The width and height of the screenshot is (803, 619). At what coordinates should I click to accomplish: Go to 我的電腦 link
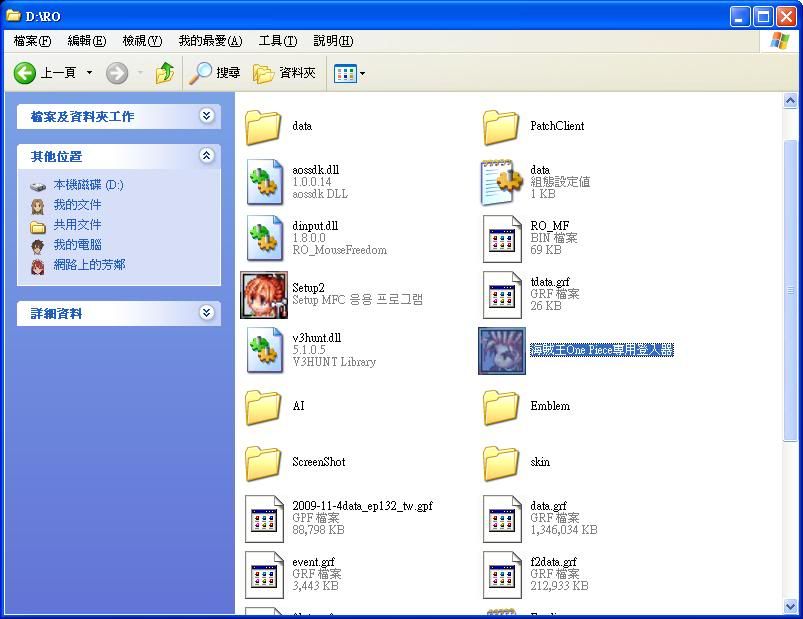point(77,245)
